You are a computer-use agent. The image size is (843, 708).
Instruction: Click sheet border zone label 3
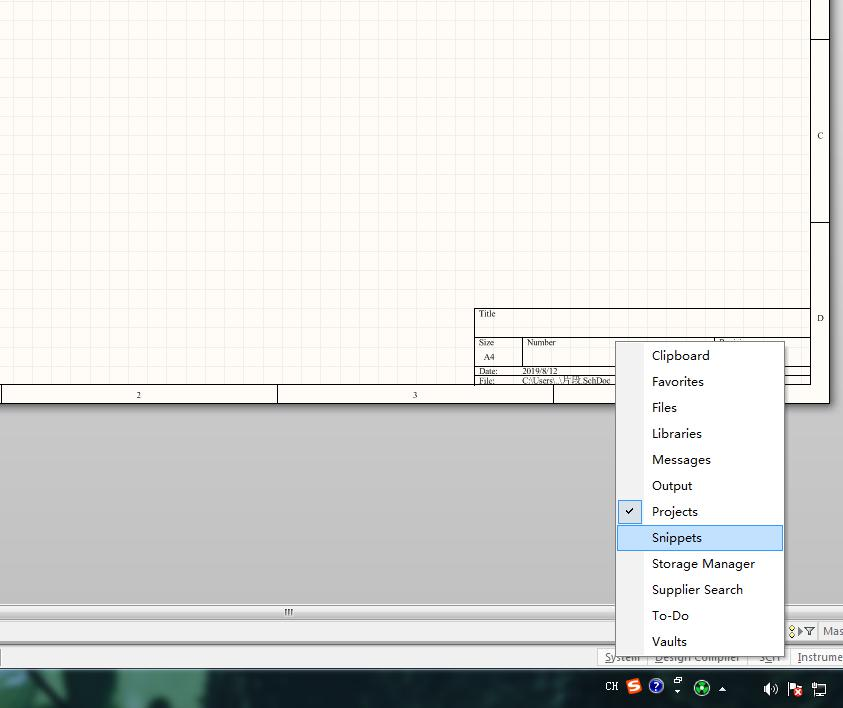(x=415, y=395)
